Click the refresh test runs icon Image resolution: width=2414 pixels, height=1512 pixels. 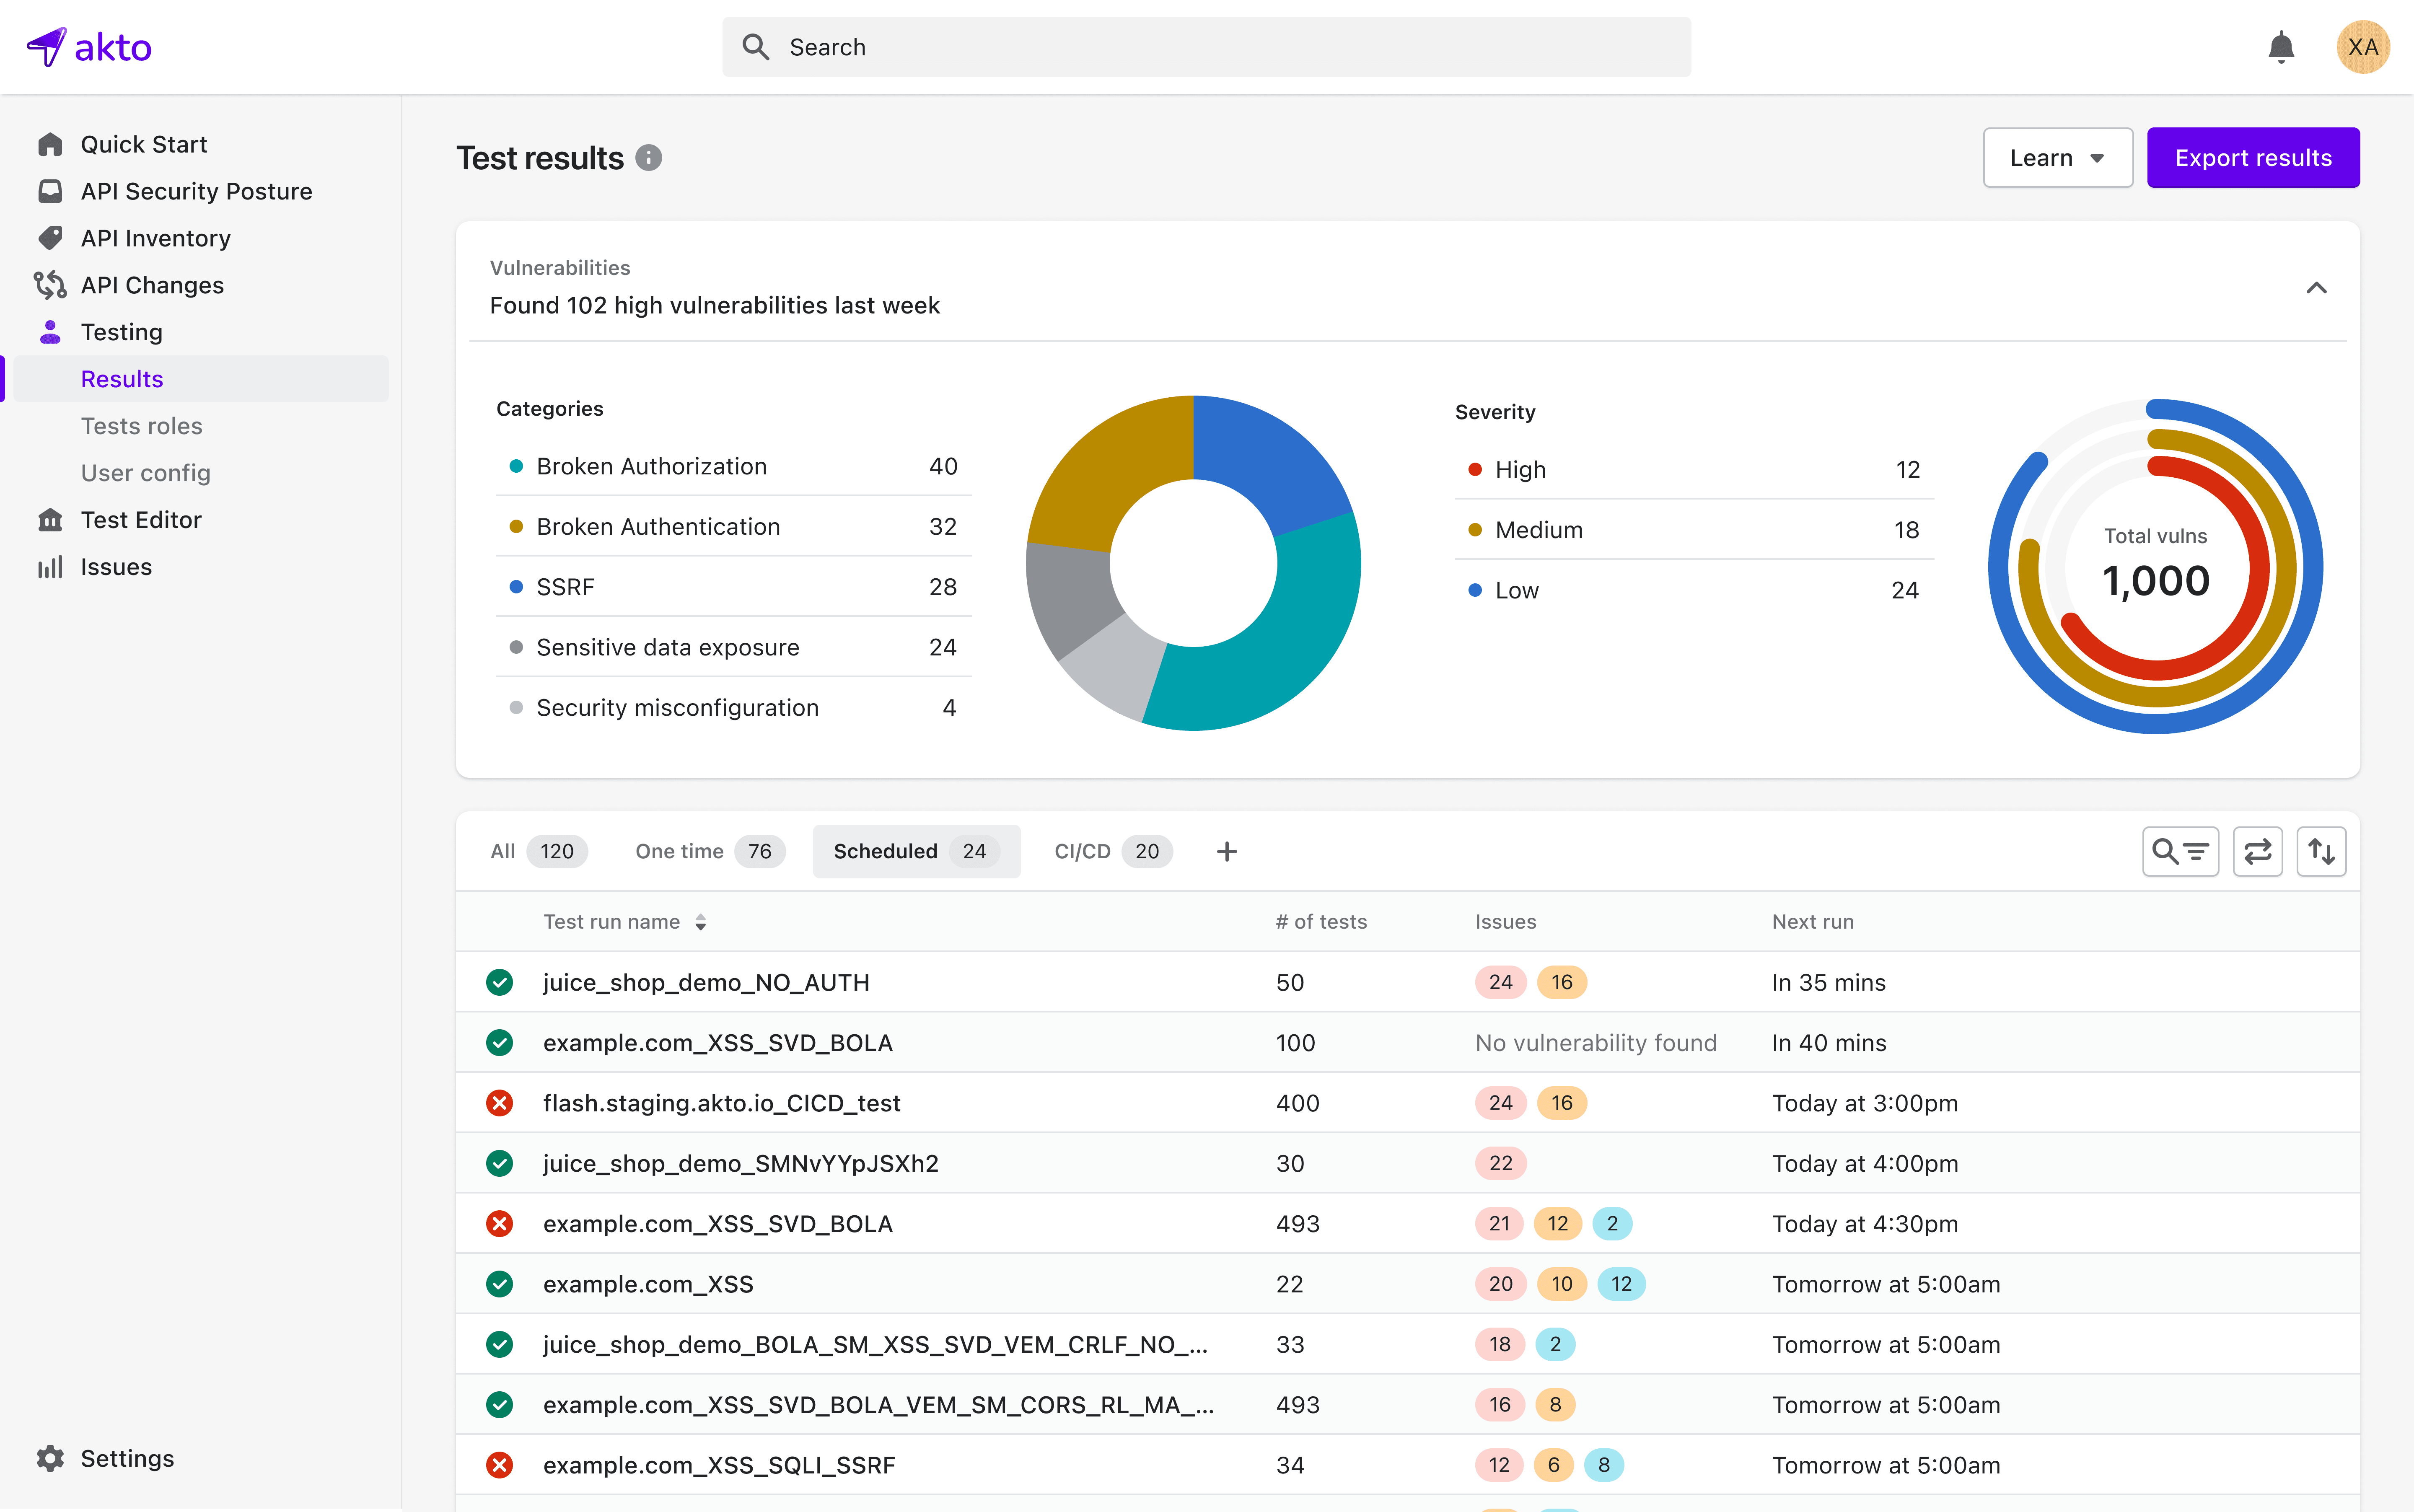coord(2259,851)
